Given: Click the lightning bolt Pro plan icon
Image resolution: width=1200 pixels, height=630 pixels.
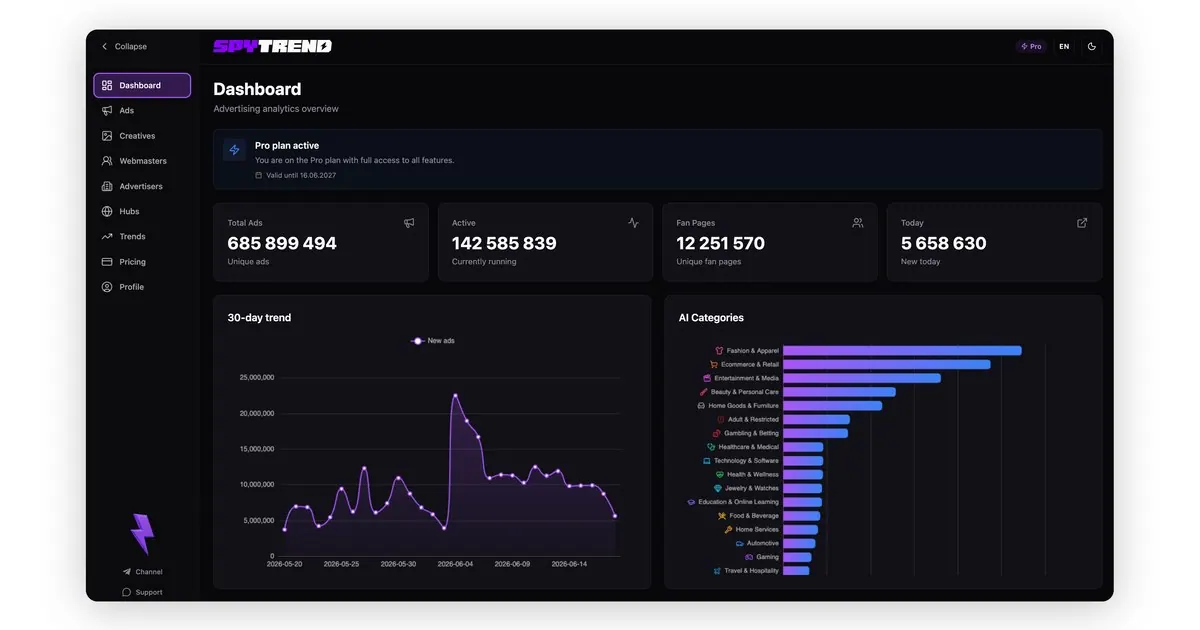Looking at the screenshot, I should click(235, 150).
